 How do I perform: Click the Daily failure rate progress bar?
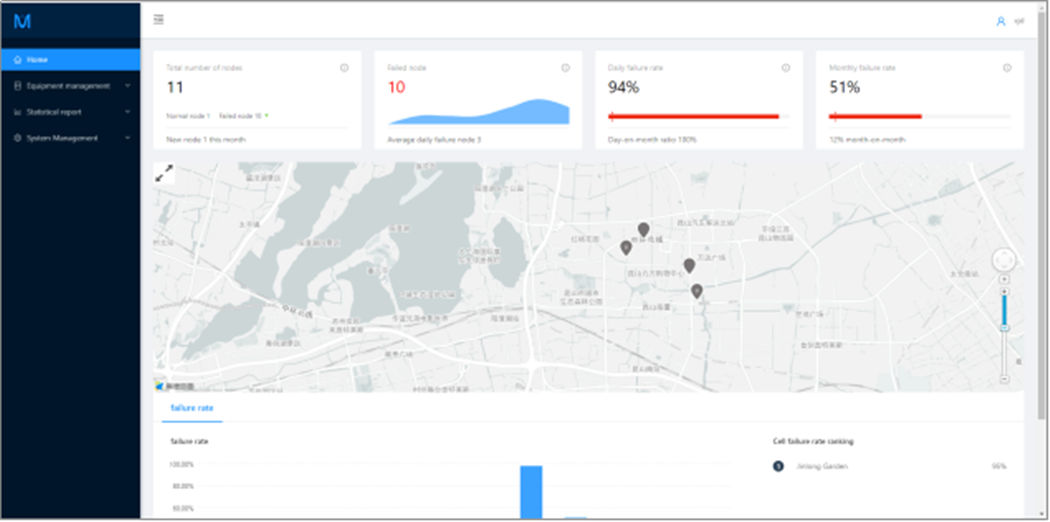(698, 116)
